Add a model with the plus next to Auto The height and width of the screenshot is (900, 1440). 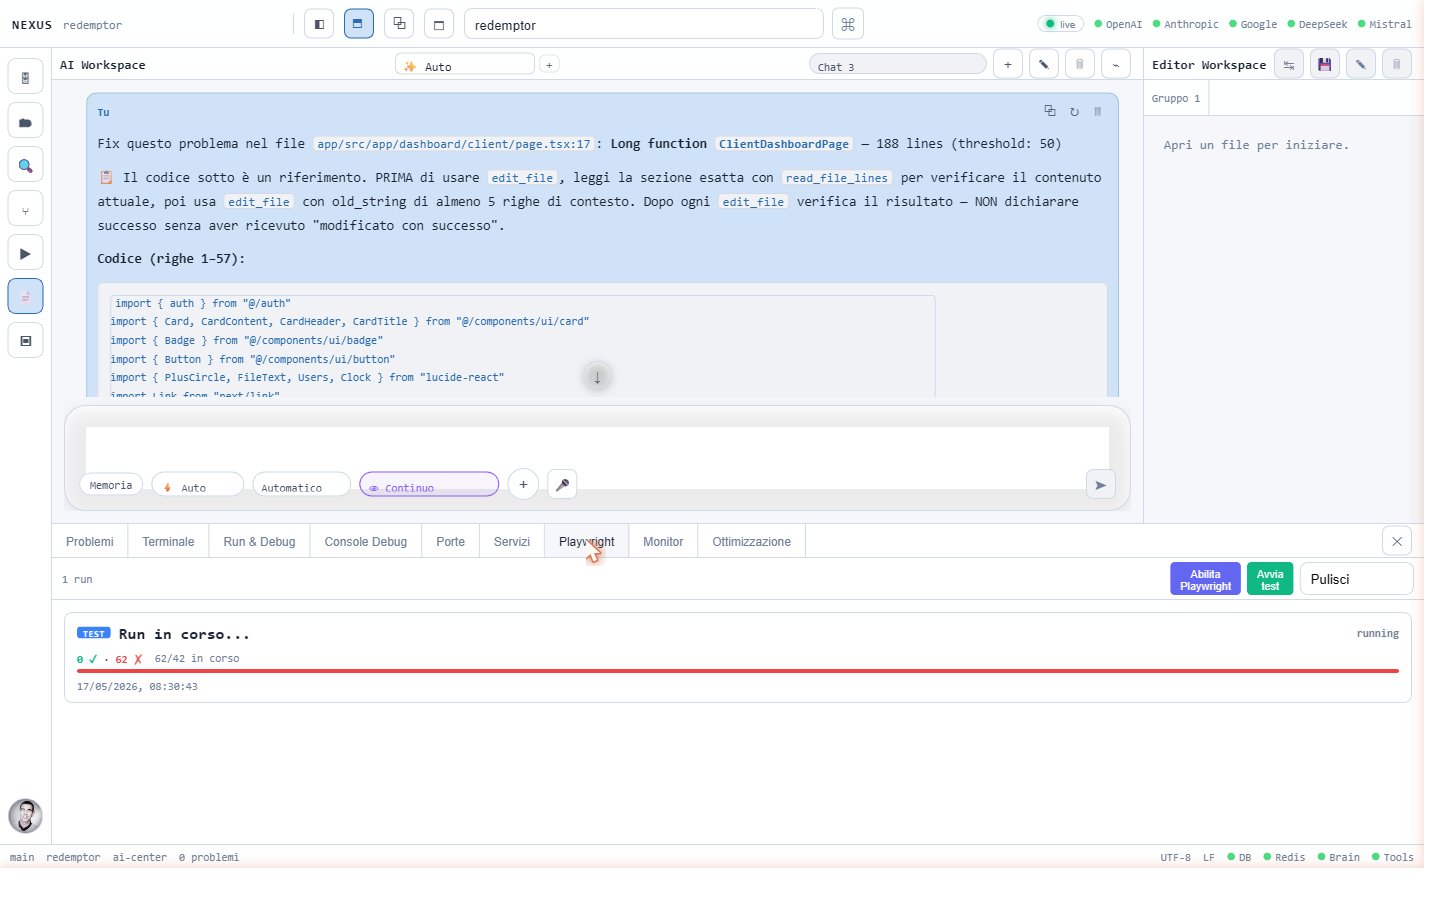point(549,64)
